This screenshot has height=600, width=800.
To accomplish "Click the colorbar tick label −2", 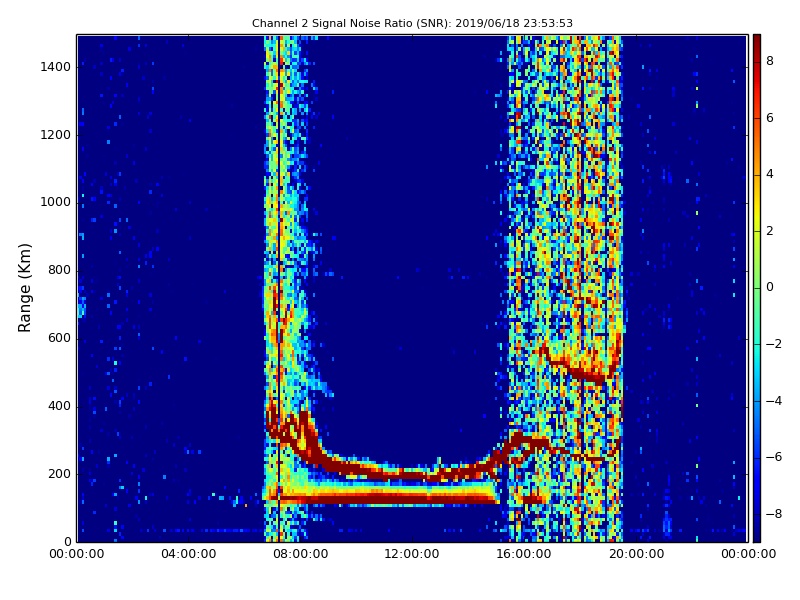I will tap(774, 344).
